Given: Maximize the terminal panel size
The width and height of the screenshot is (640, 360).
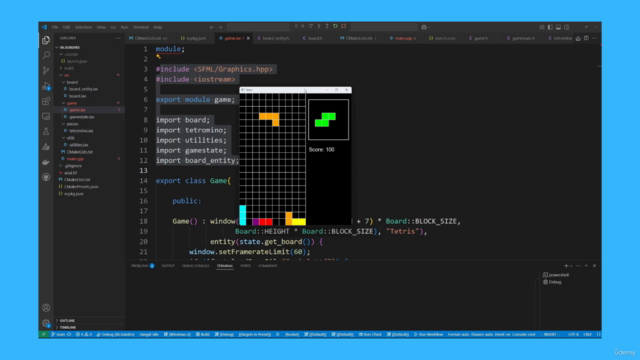Looking at the screenshot, I should tap(586, 266).
